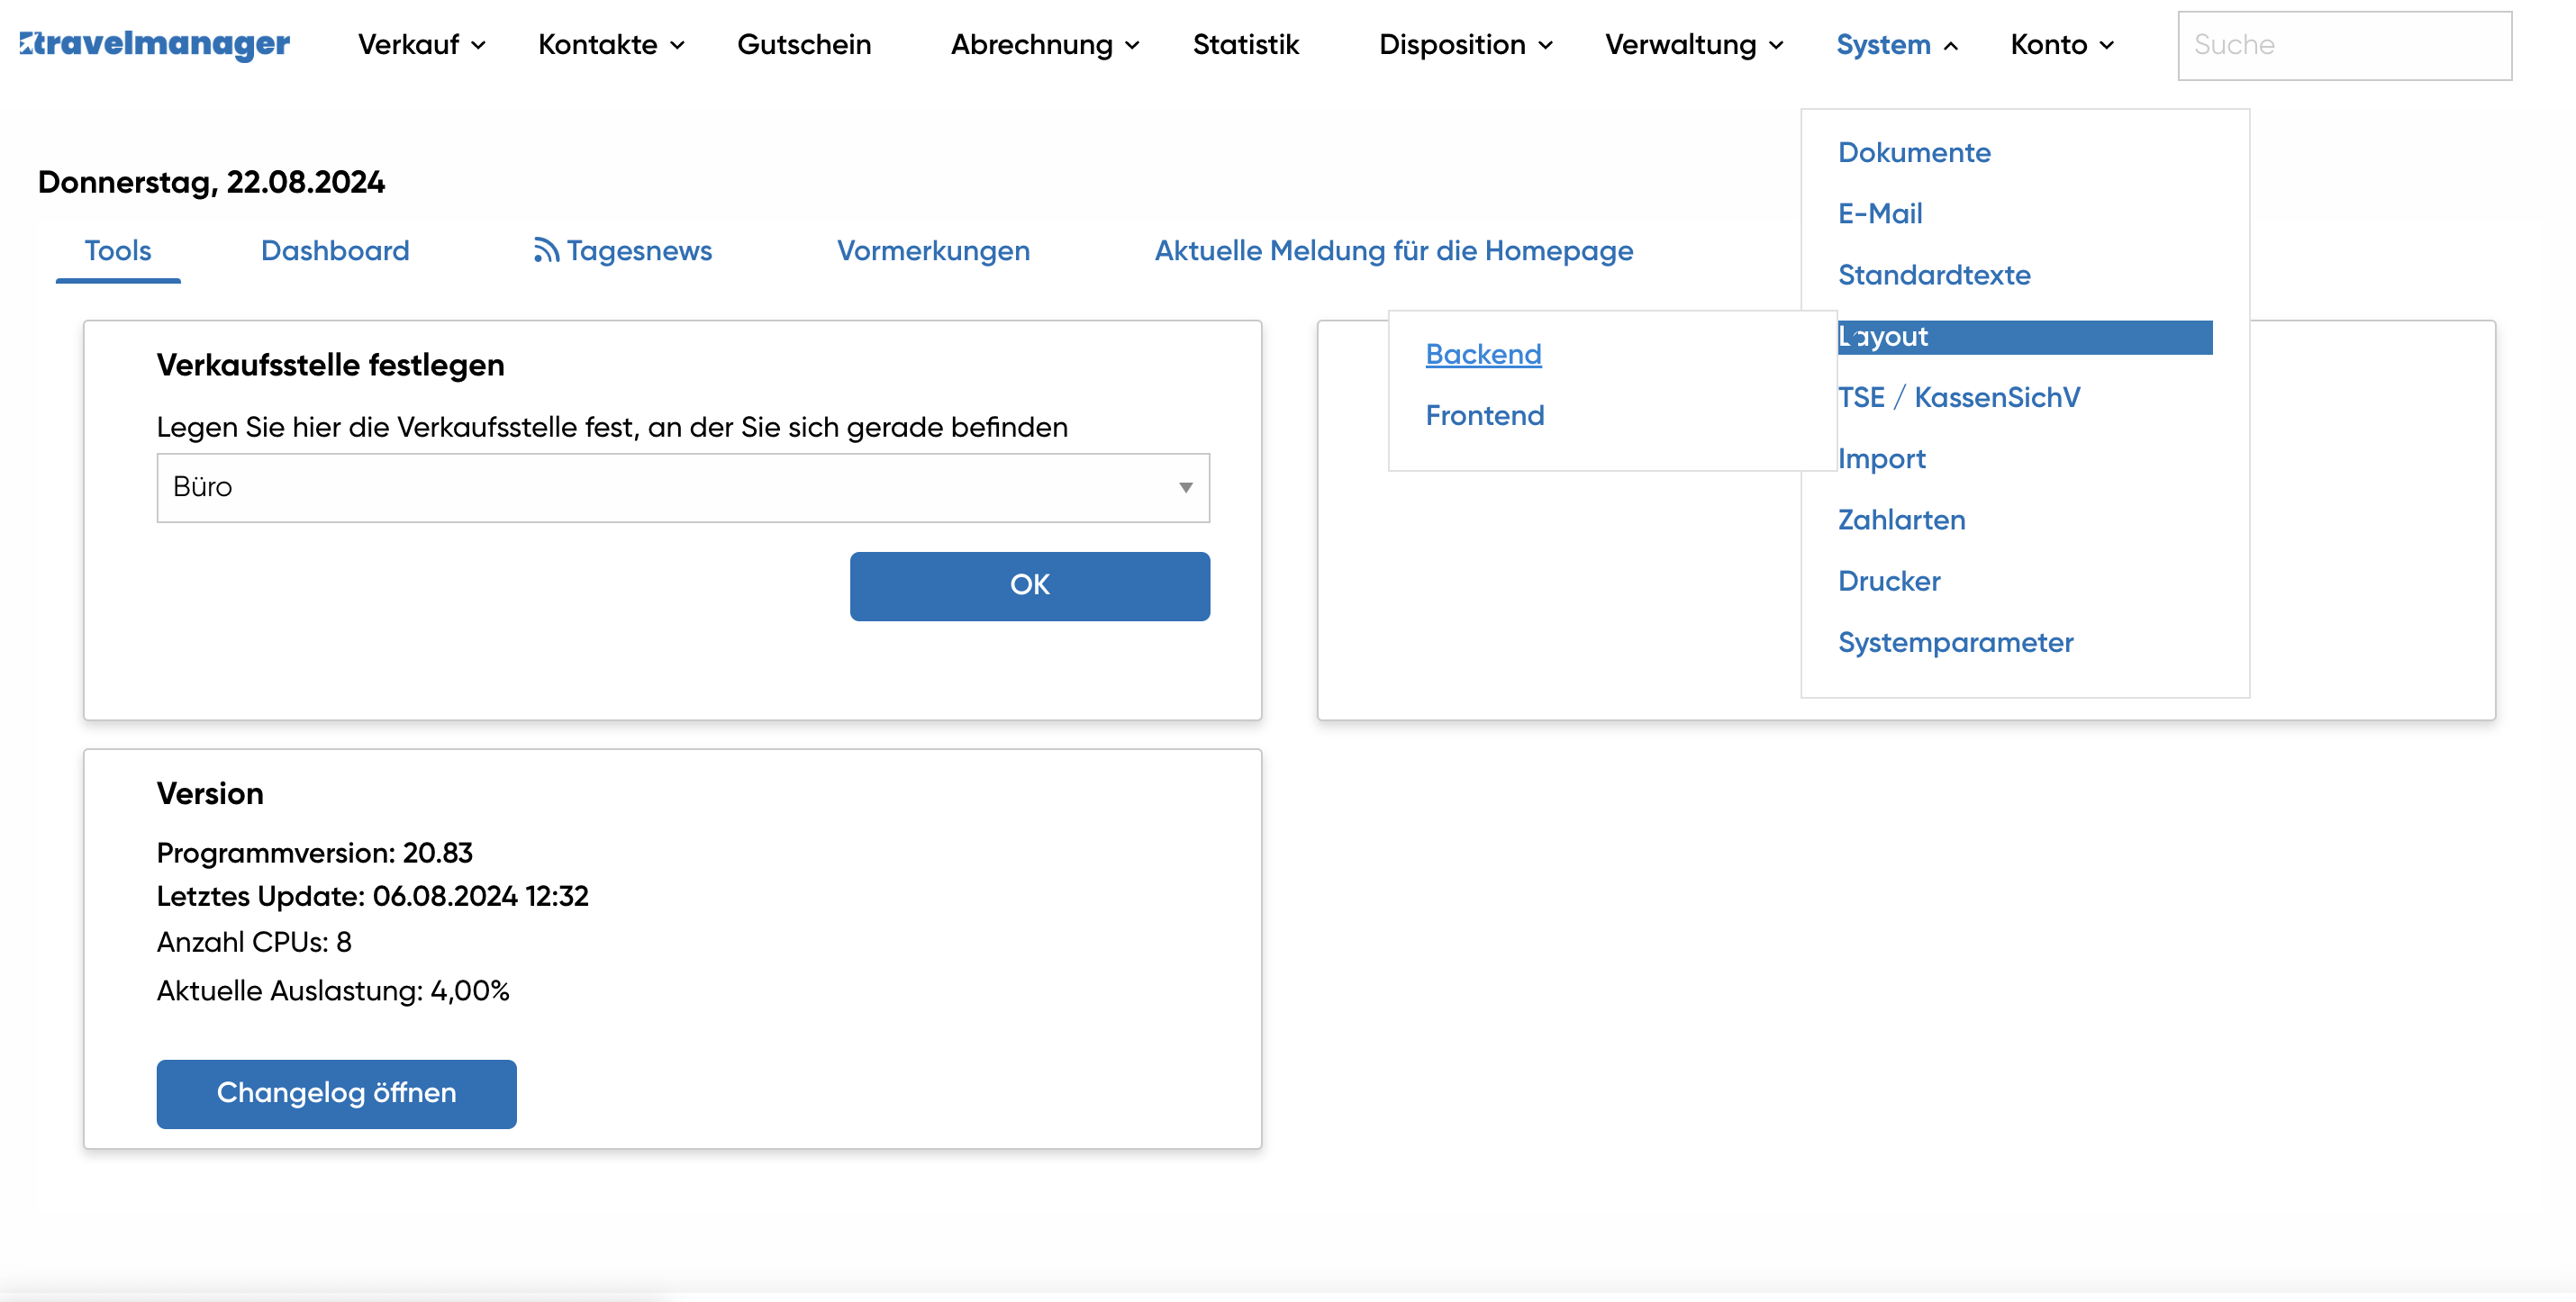Image resolution: width=2576 pixels, height=1302 pixels.
Task: Open the Verkaufsstelle dropdown showing Büro
Action: 683,488
